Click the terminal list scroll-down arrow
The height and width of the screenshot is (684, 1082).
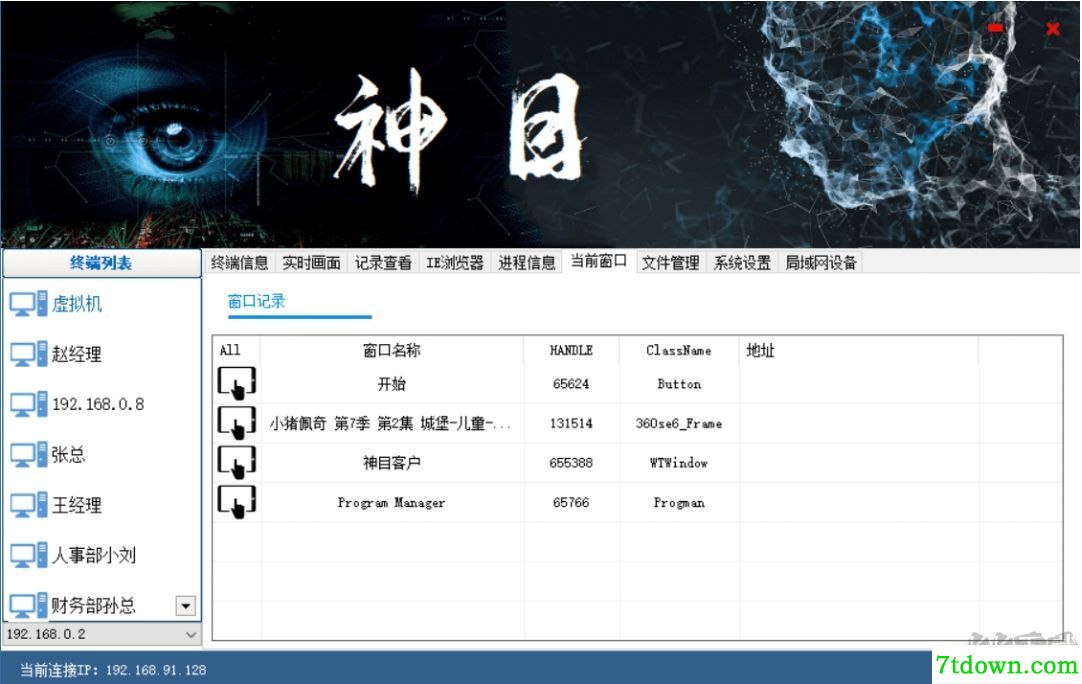coord(186,606)
